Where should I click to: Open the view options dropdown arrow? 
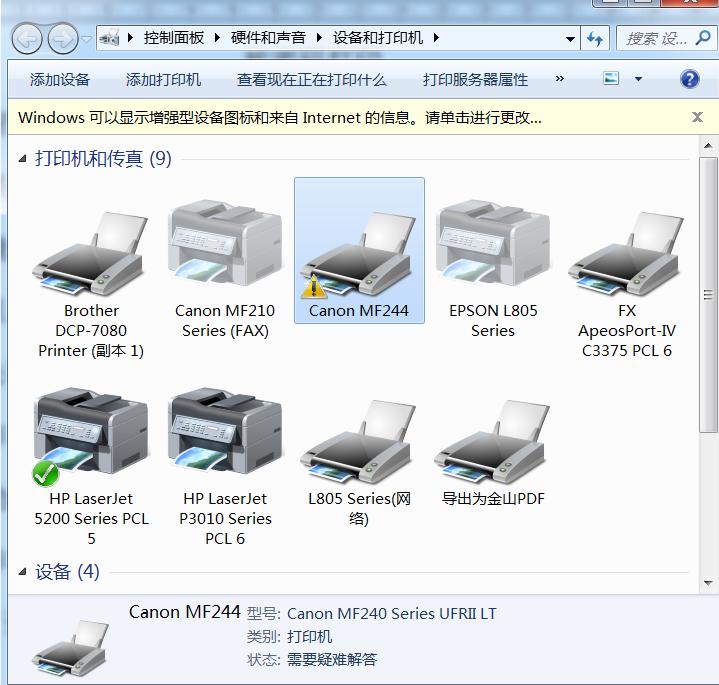click(638, 79)
